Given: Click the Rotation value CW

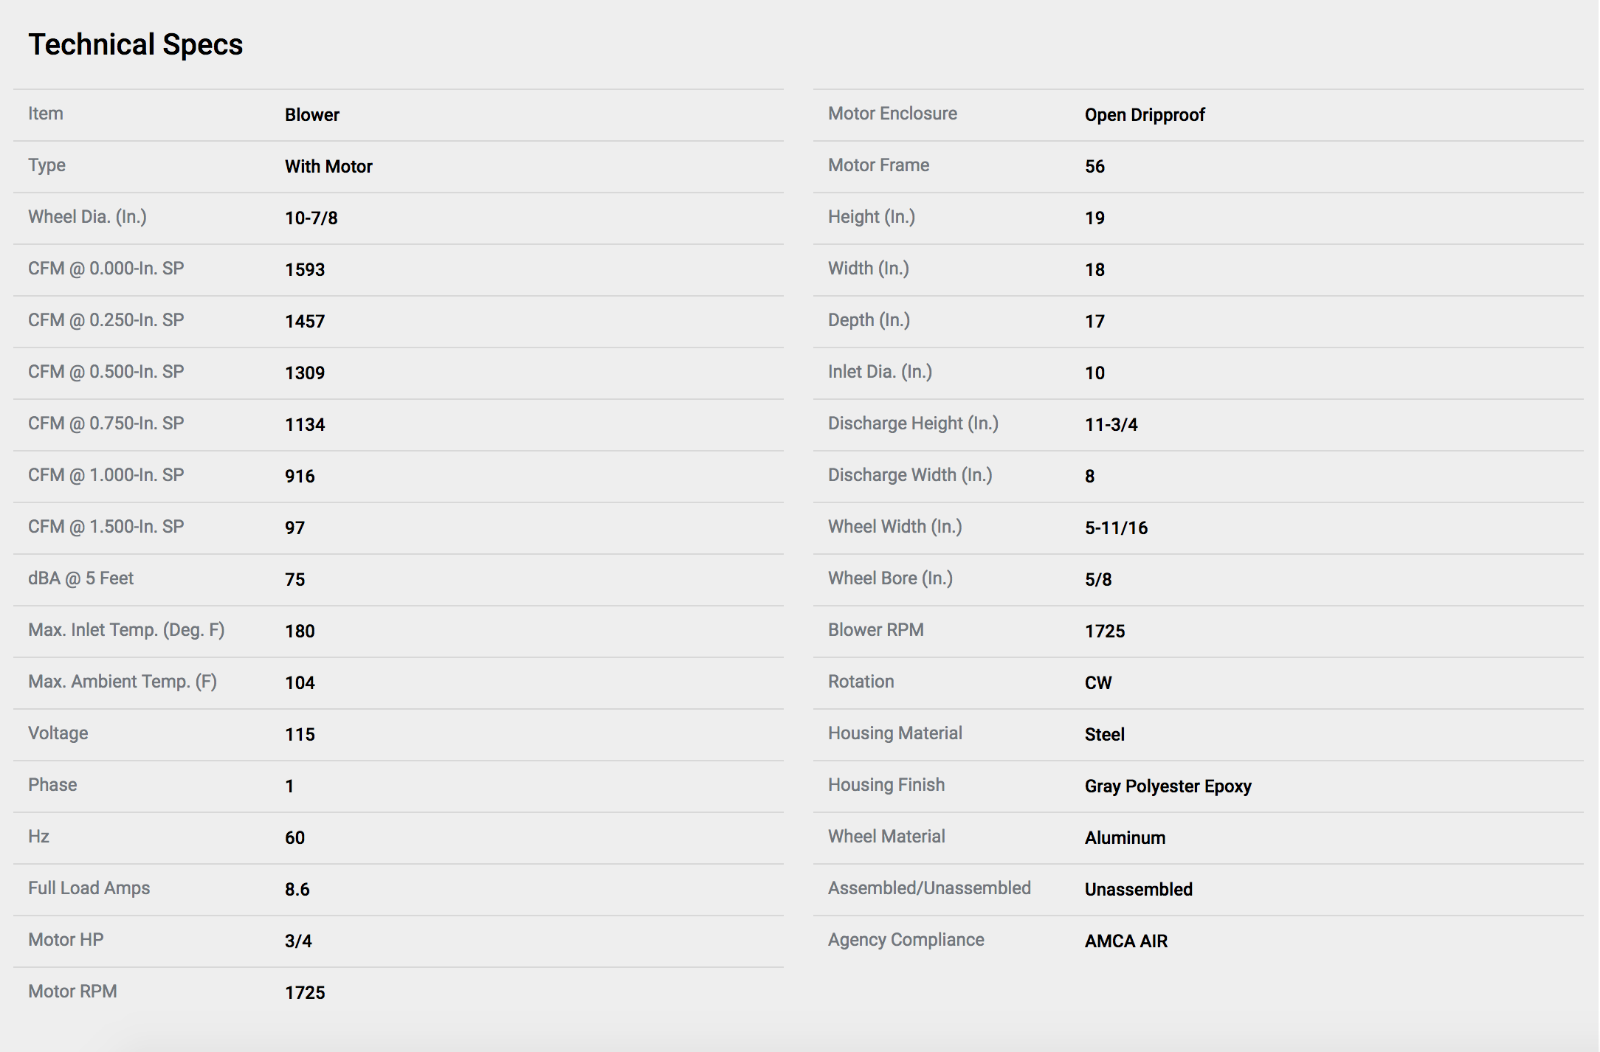Looking at the screenshot, I should (1098, 683).
